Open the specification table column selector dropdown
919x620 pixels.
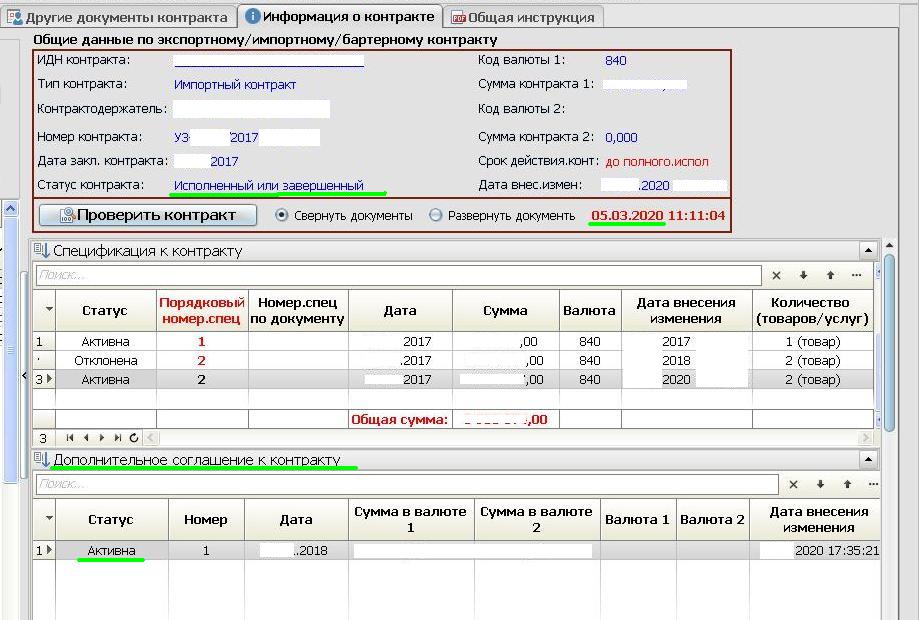(x=44, y=311)
